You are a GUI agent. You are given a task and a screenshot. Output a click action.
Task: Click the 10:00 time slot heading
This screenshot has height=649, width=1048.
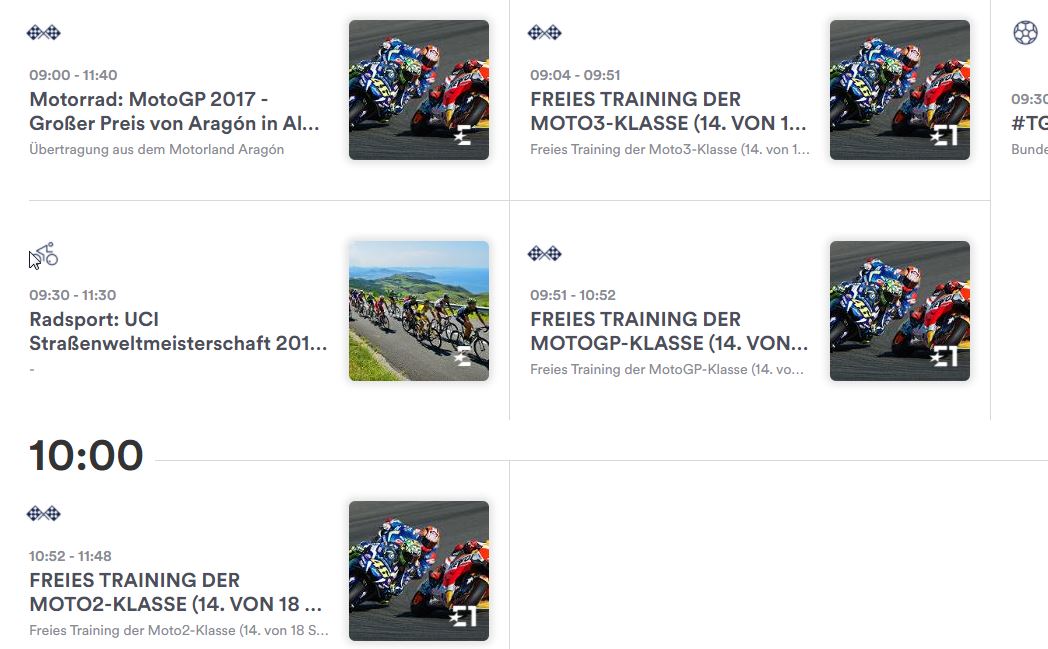(86, 456)
